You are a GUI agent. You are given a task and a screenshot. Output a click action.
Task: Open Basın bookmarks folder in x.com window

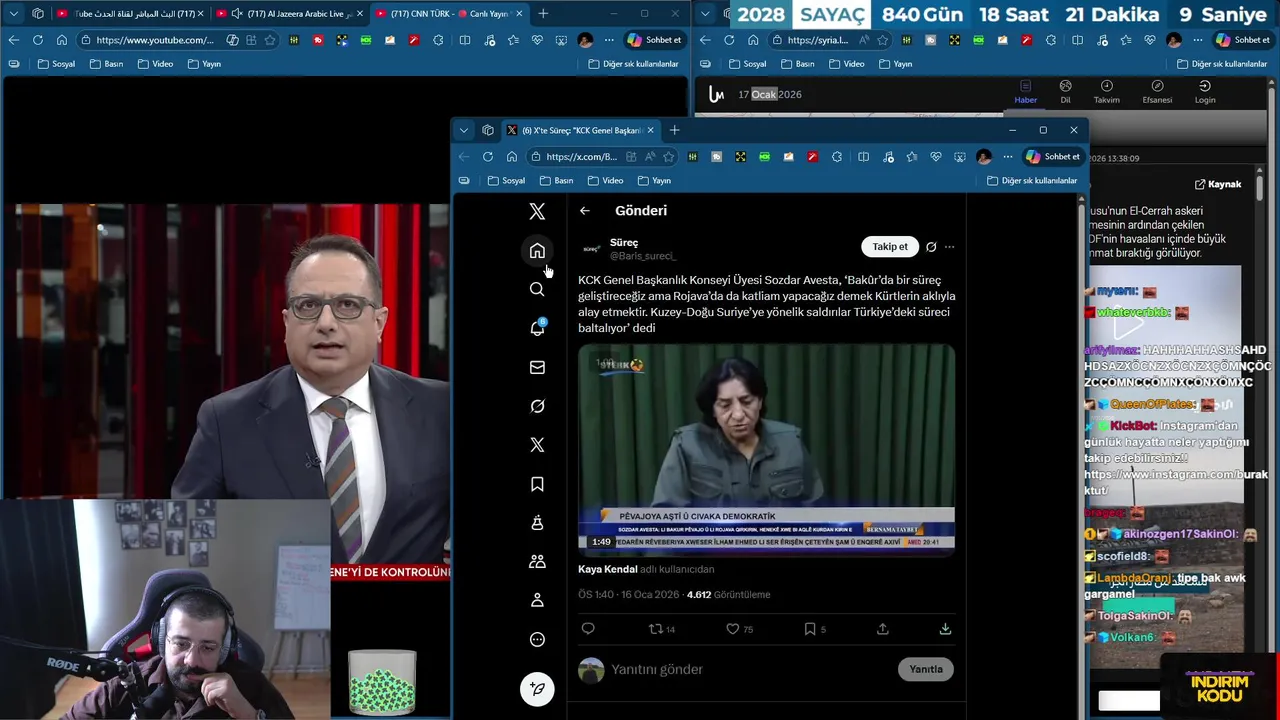(x=556, y=181)
